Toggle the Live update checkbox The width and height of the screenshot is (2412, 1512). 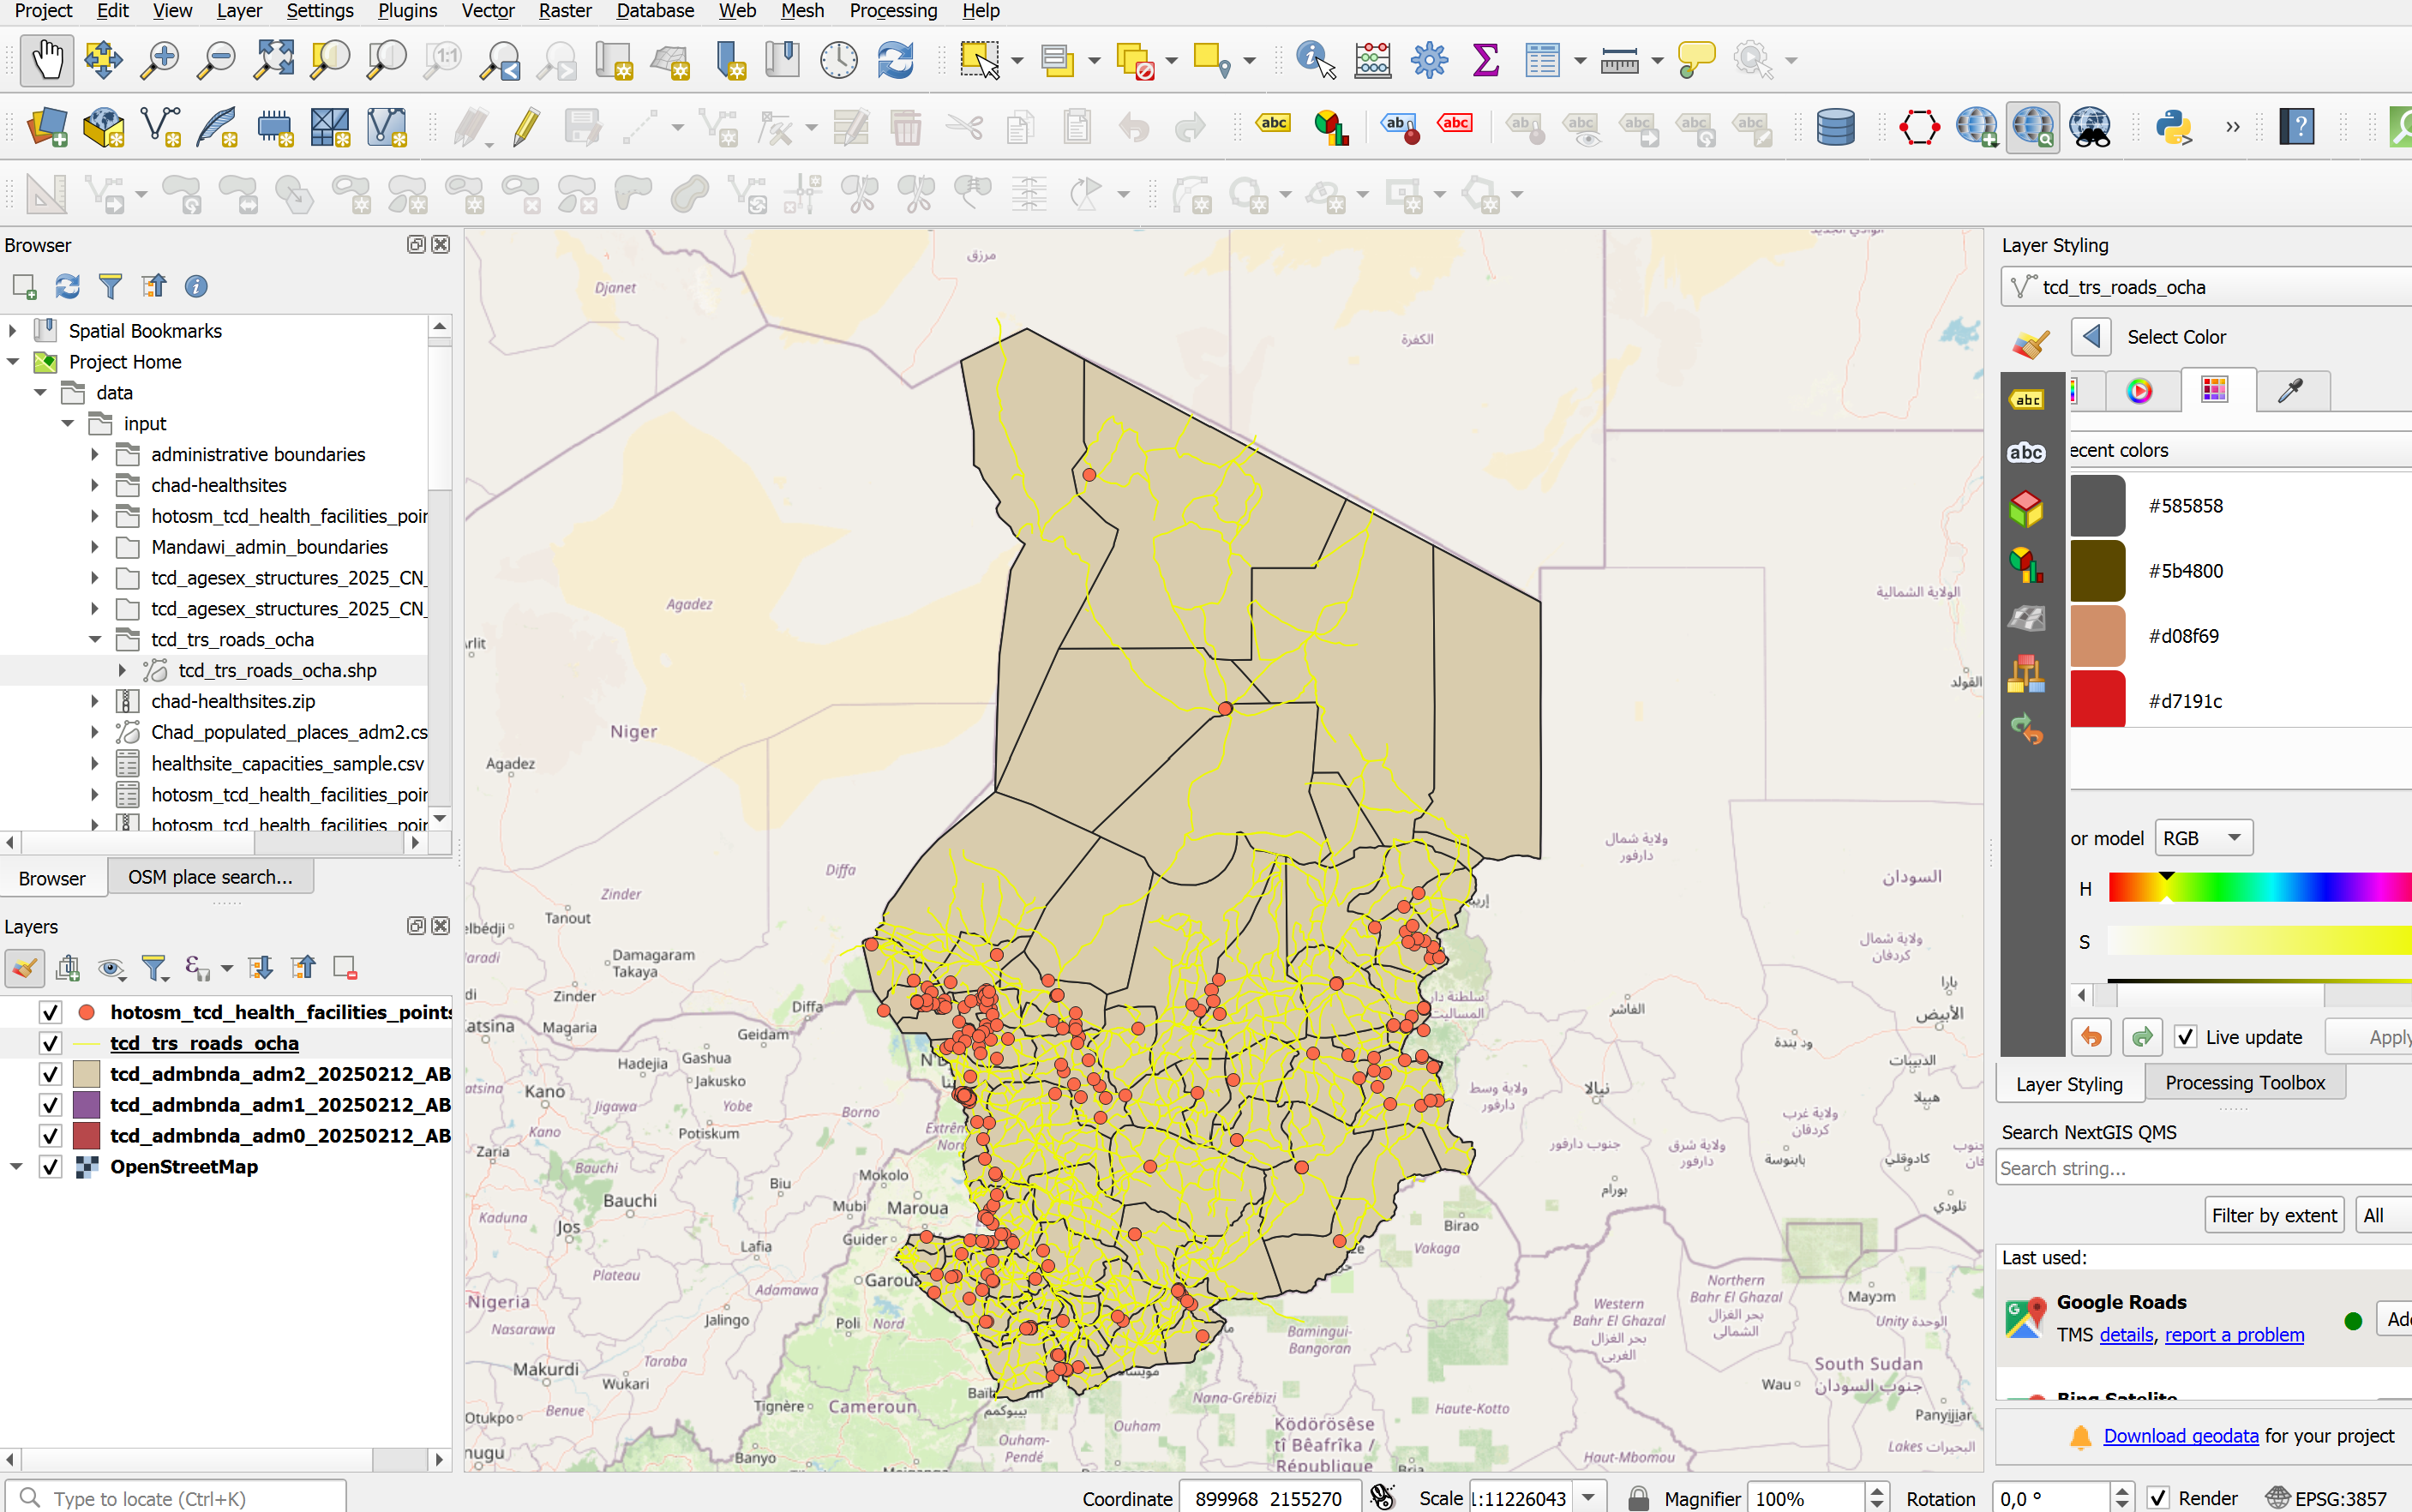[2185, 1037]
